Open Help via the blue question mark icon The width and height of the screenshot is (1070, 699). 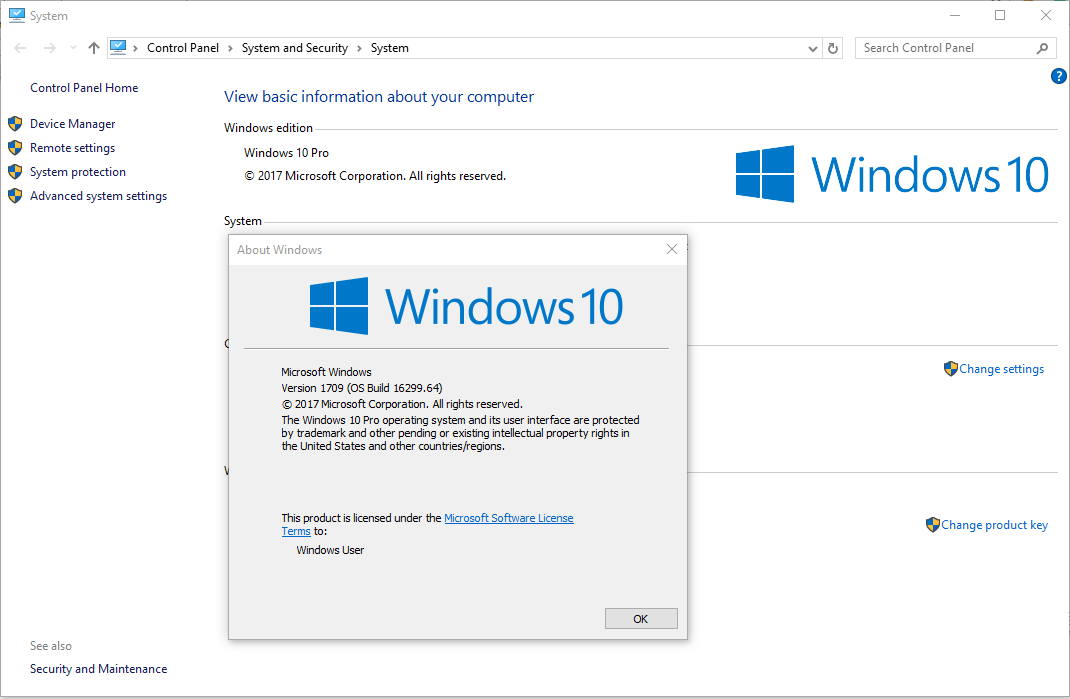(x=1058, y=75)
